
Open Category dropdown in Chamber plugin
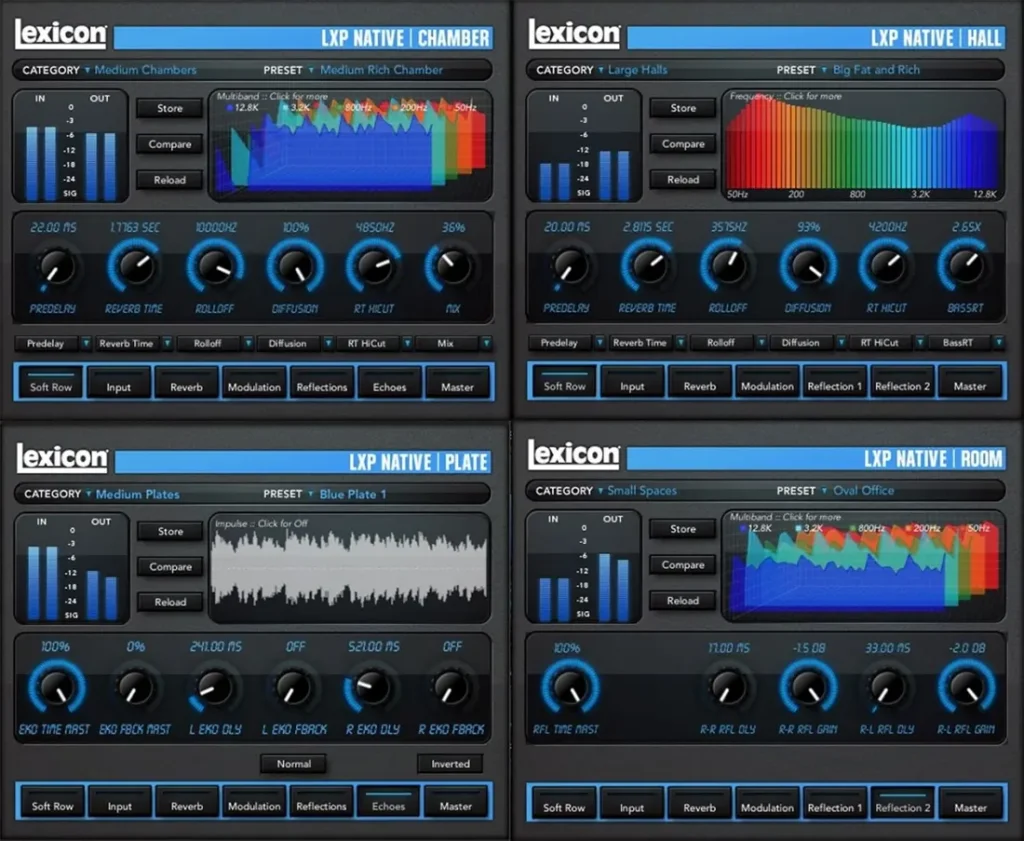tap(109, 70)
